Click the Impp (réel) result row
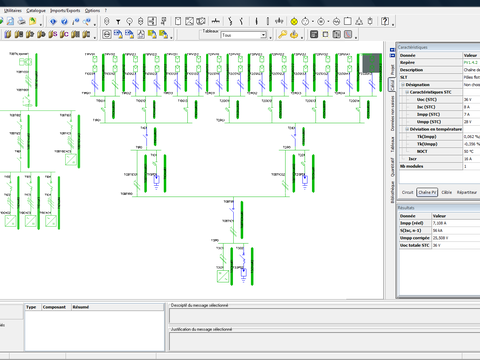 click(439, 223)
